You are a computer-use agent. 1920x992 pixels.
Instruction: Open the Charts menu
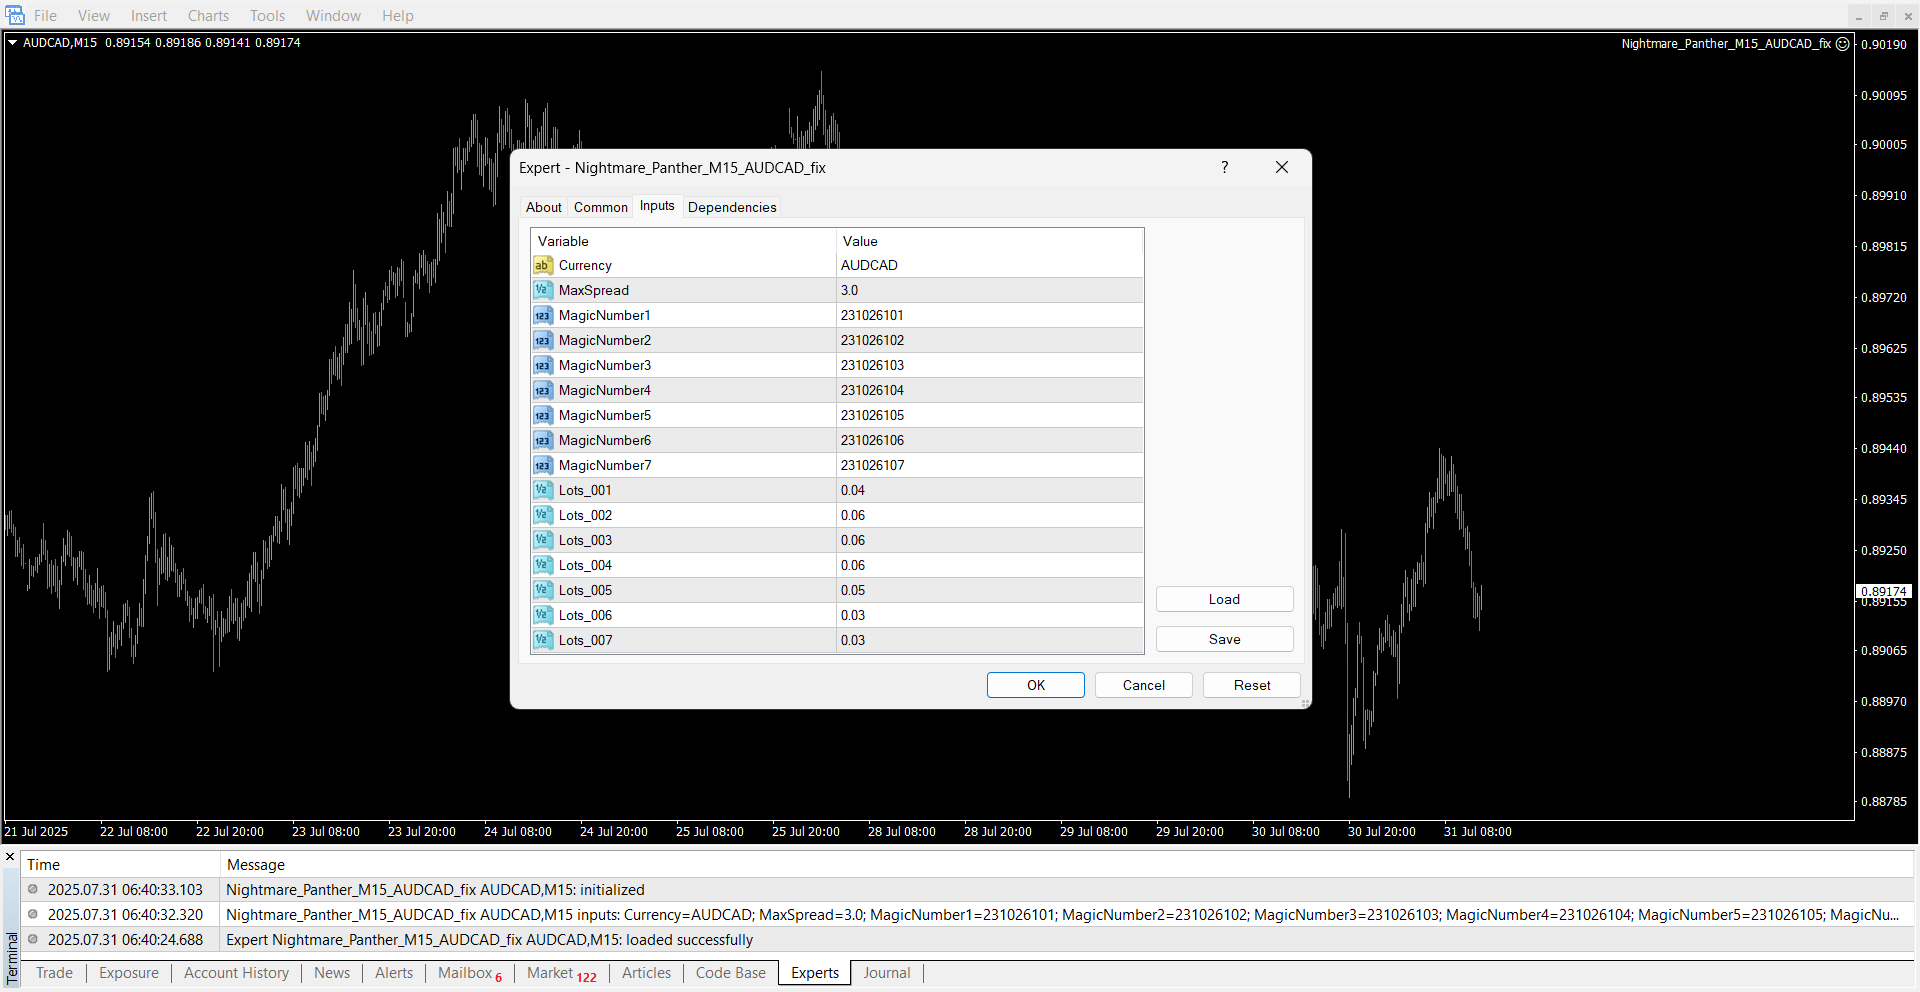pyautogui.click(x=208, y=16)
